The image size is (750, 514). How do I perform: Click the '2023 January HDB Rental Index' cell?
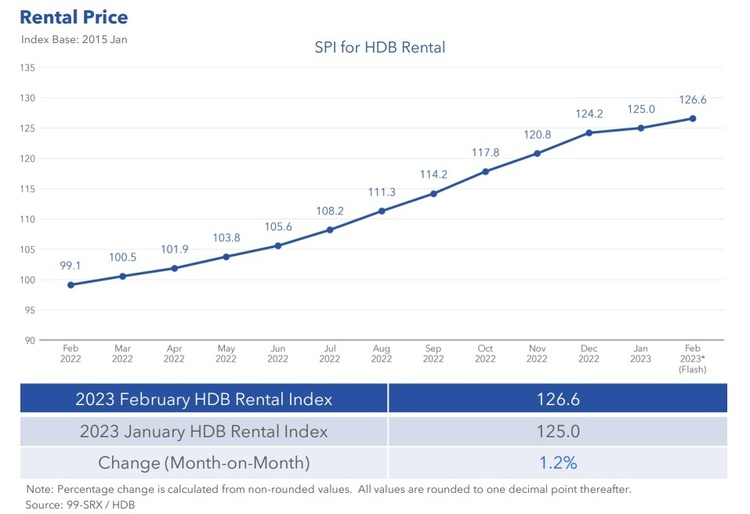tap(204, 431)
